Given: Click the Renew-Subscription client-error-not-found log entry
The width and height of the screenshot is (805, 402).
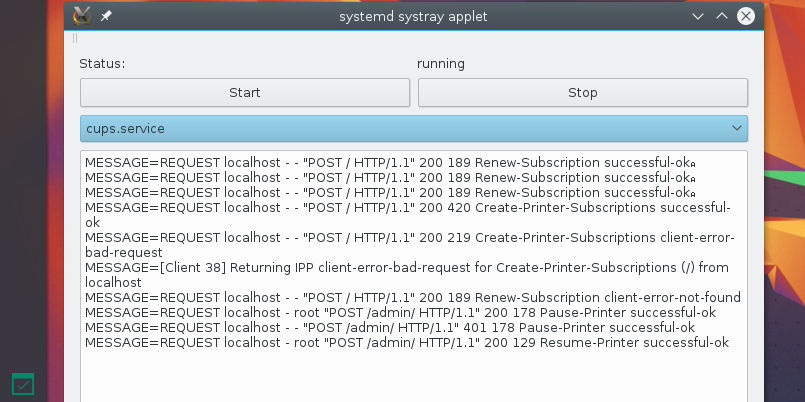Looking at the screenshot, I should tap(412, 298).
